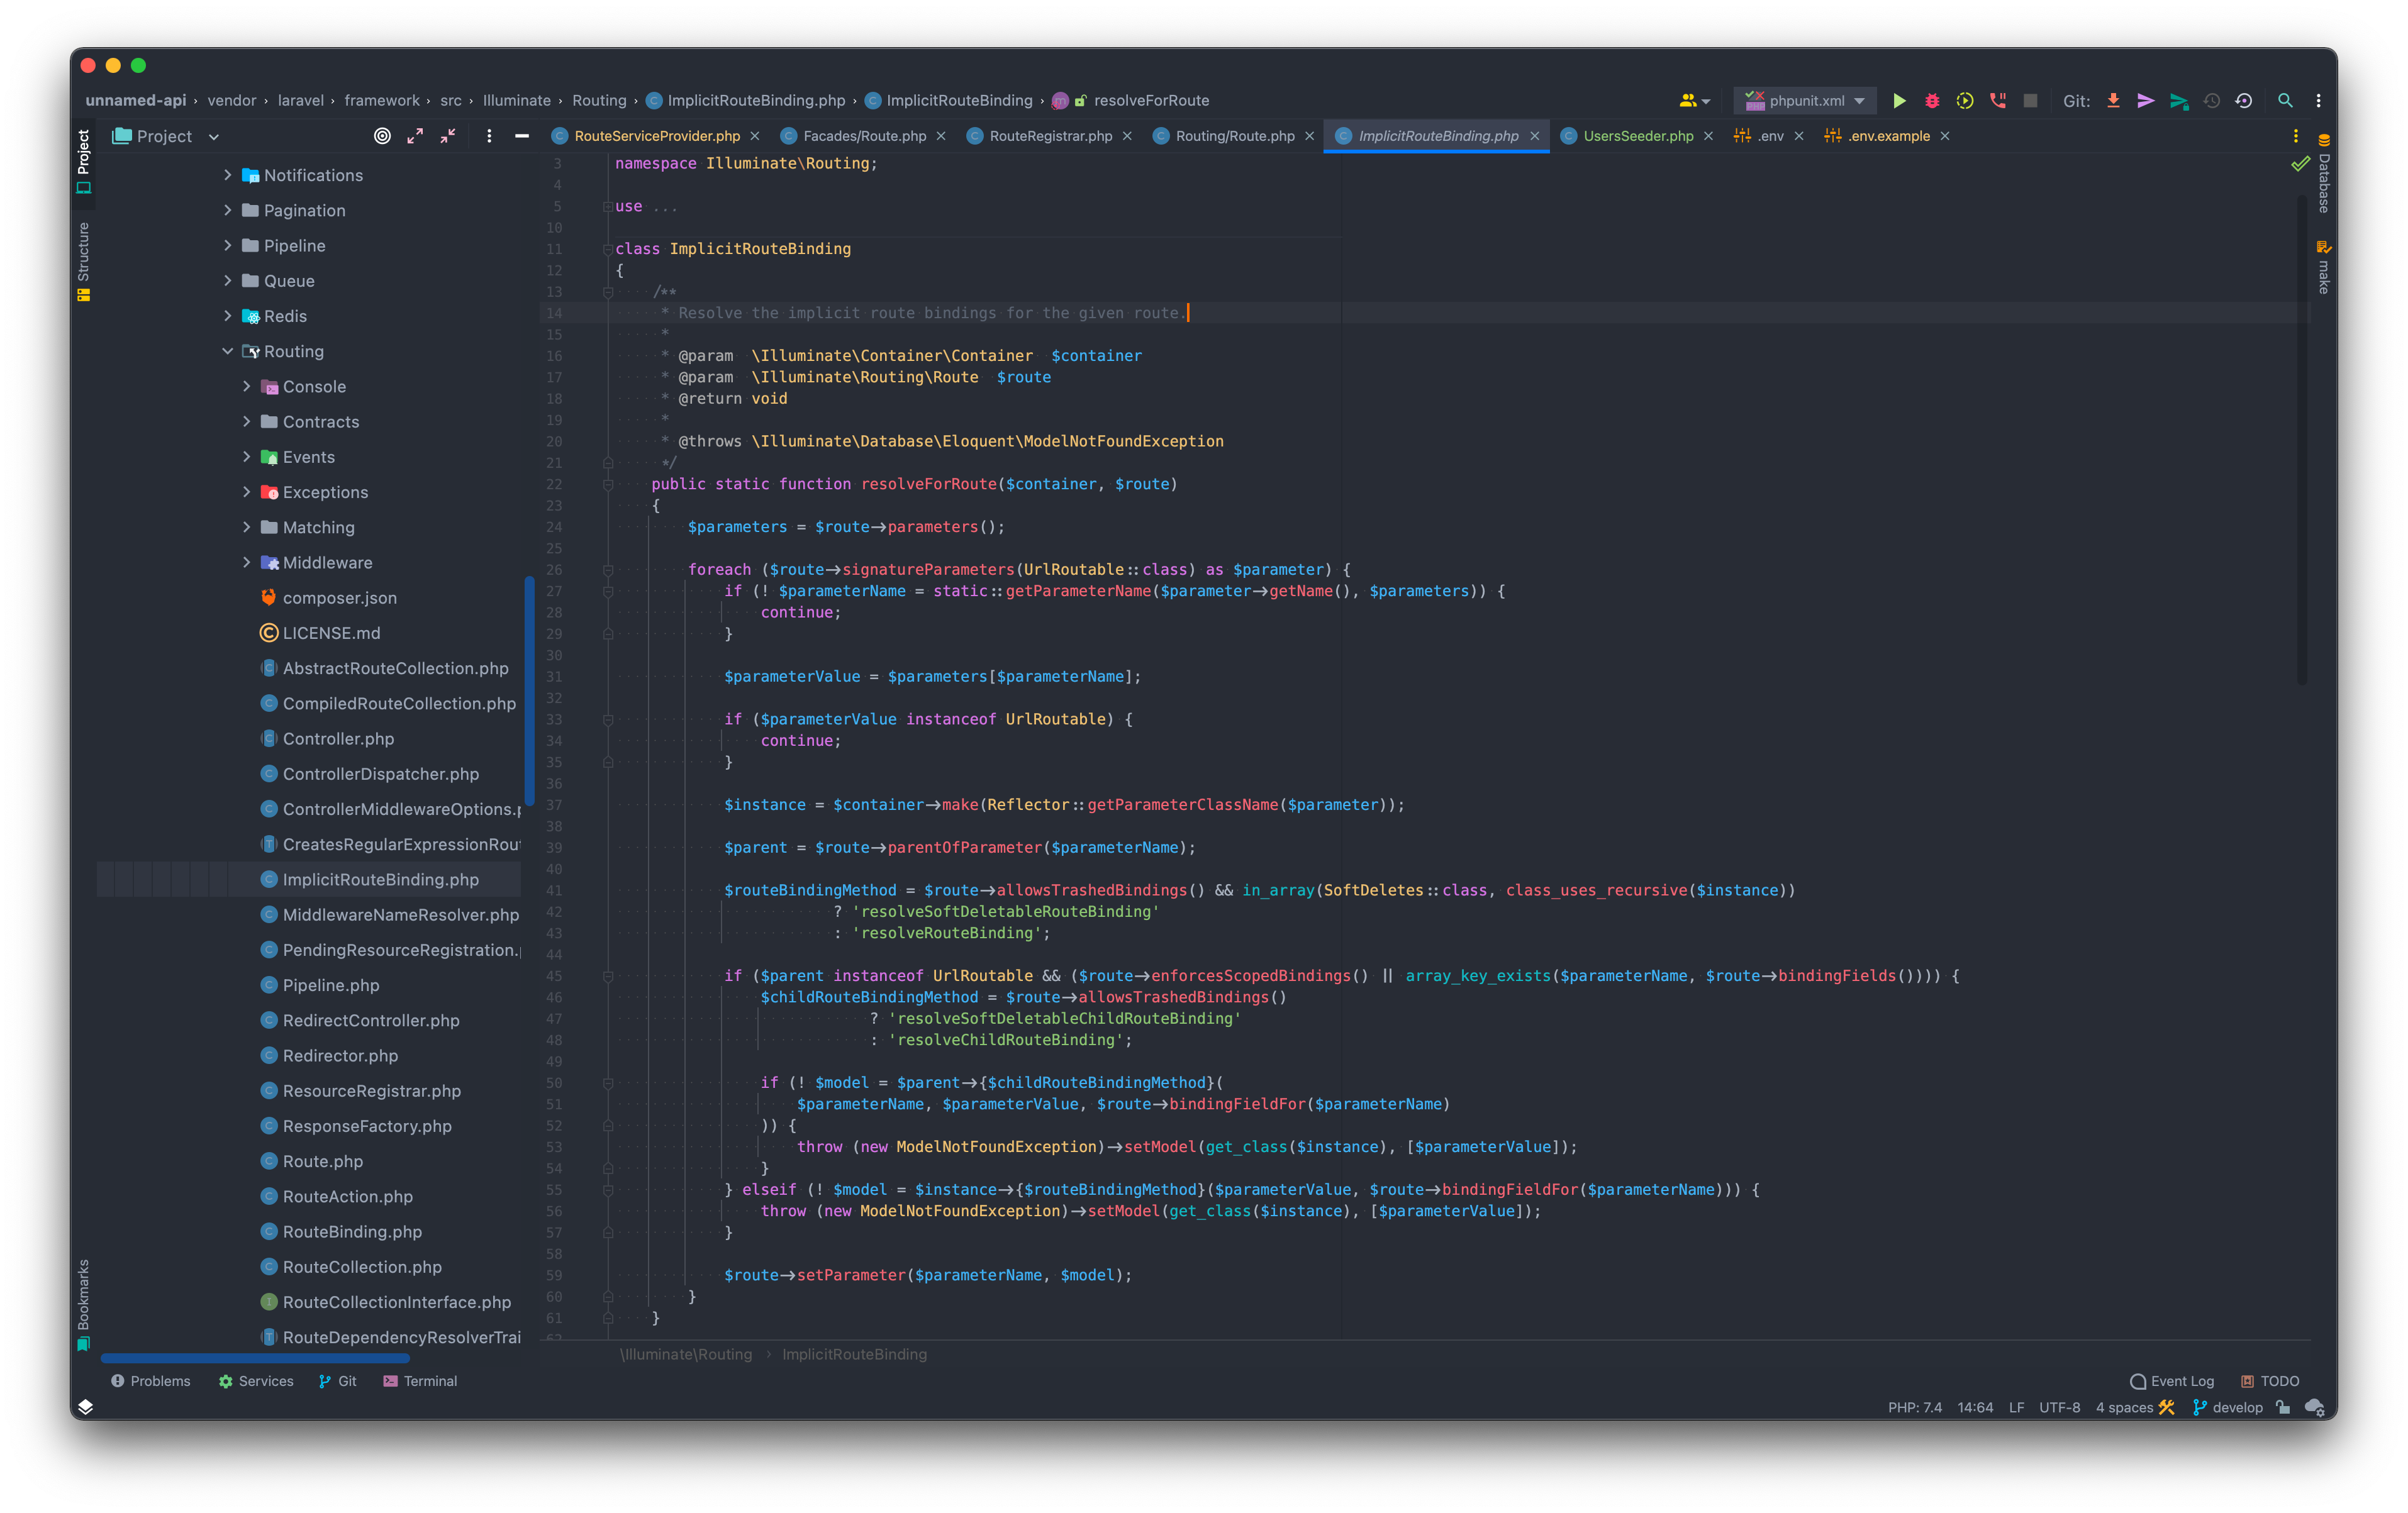
Task: Open Route.php in project tree
Action: [322, 1161]
